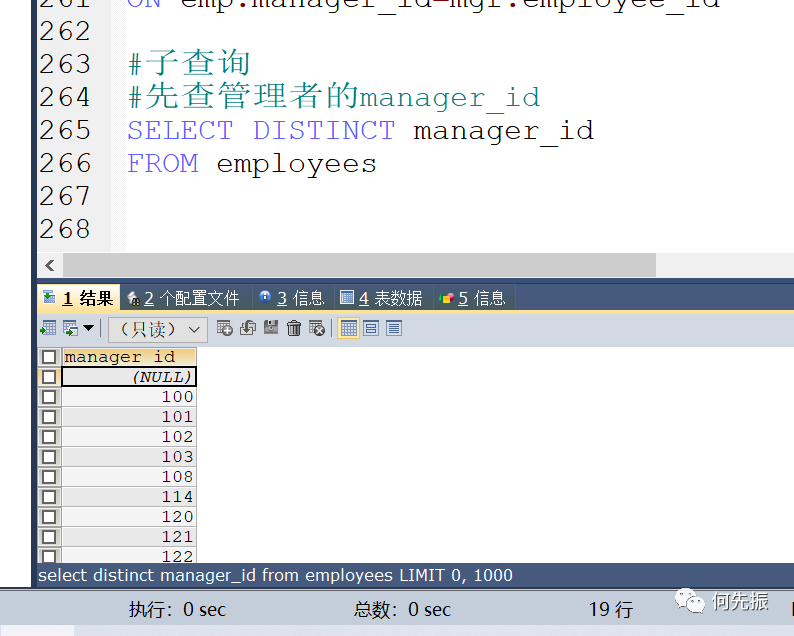Select the cell with value 120
The width and height of the screenshot is (794, 636).
129,516
